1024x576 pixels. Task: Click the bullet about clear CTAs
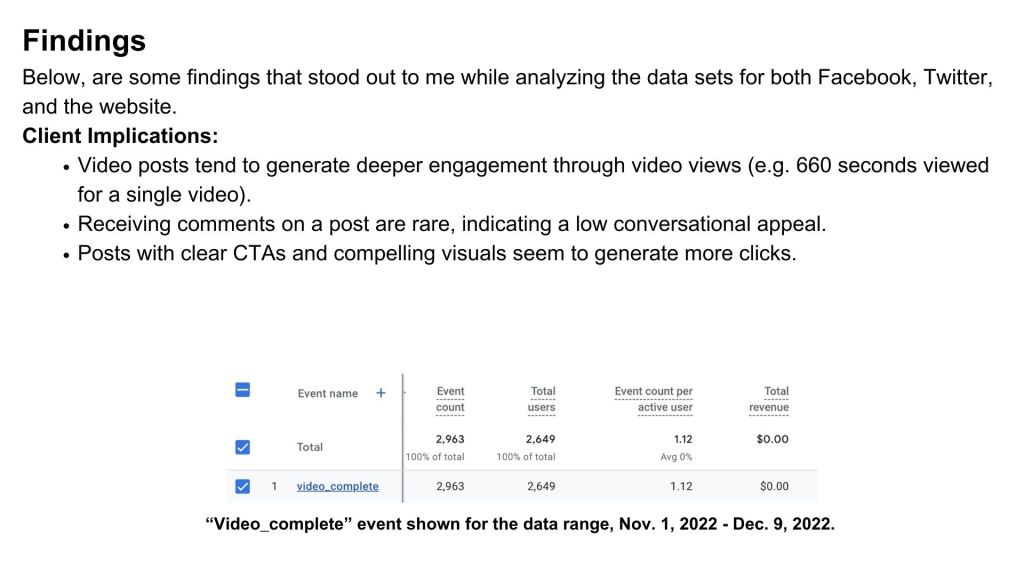[x=436, y=253]
